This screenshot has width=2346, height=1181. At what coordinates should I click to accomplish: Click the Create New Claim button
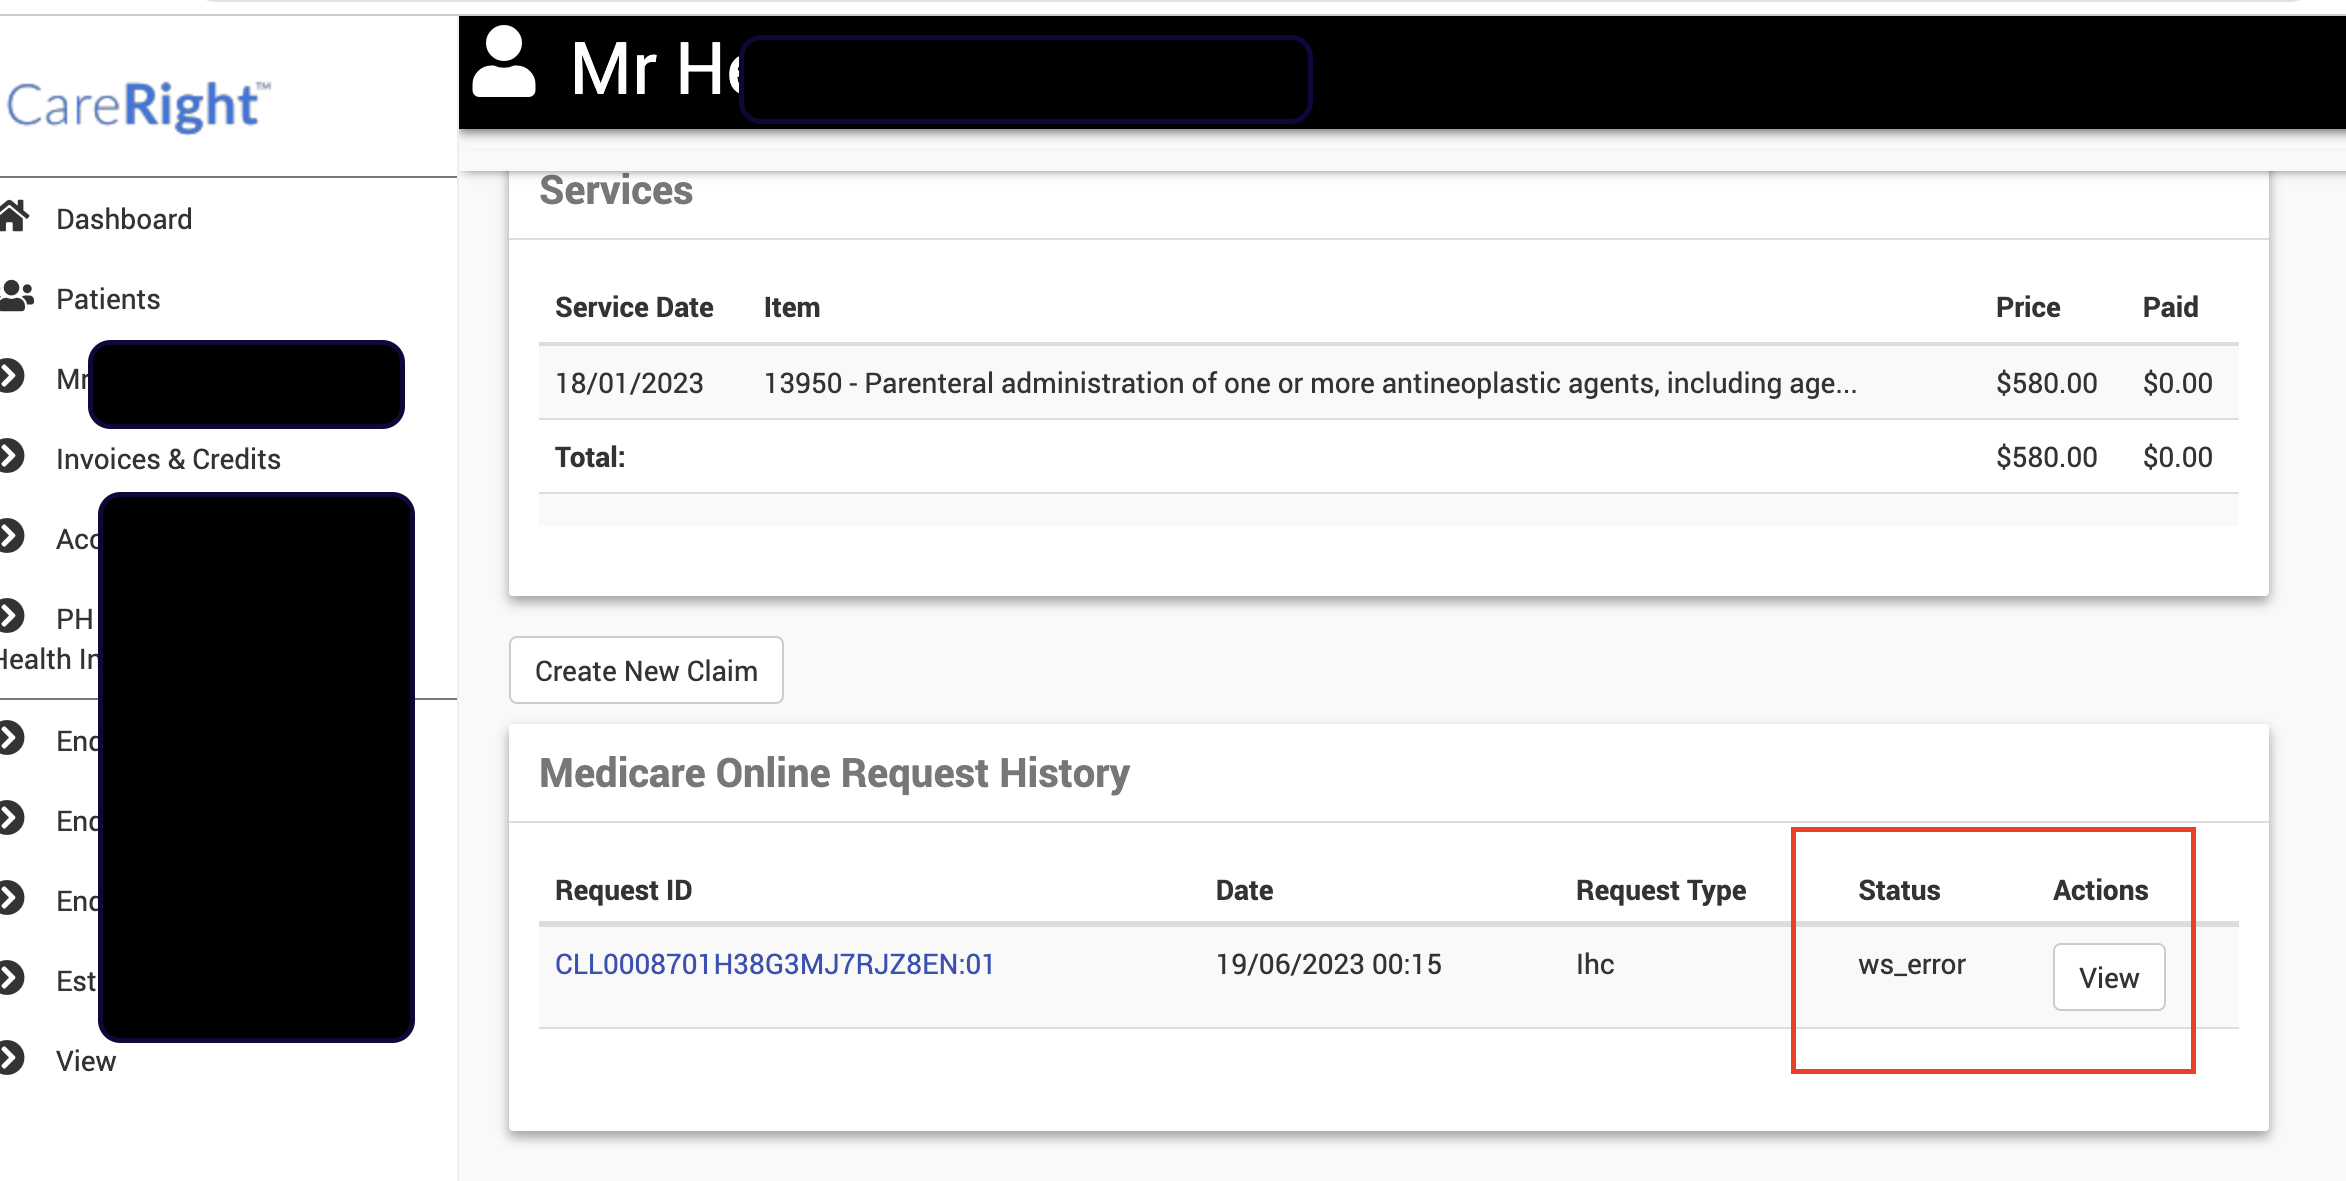(x=646, y=671)
